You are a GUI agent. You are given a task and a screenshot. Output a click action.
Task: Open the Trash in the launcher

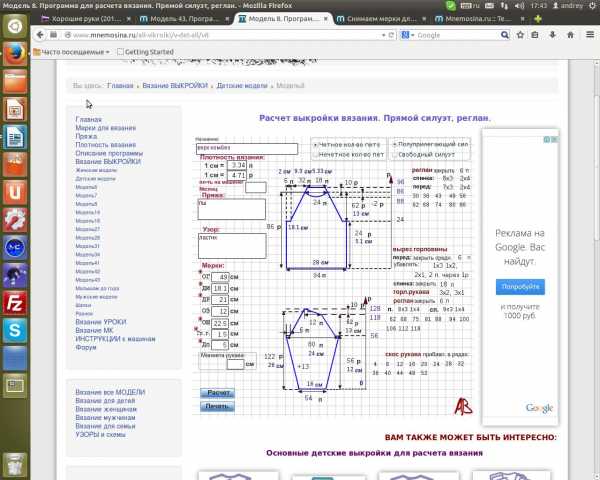click(x=14, y=463)
